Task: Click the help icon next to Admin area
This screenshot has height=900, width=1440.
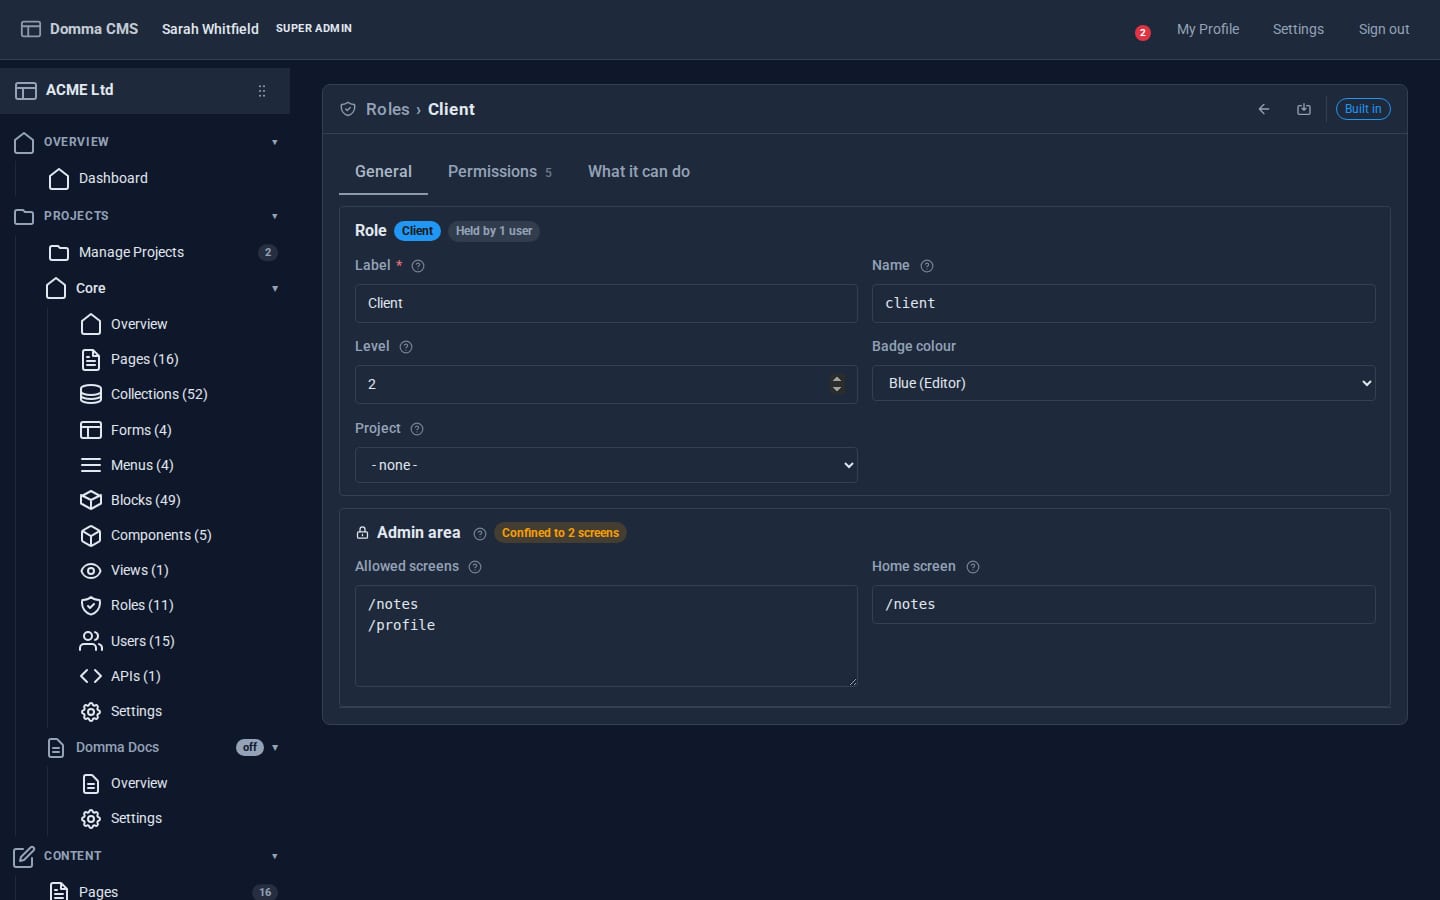Action: pos(480,534)
